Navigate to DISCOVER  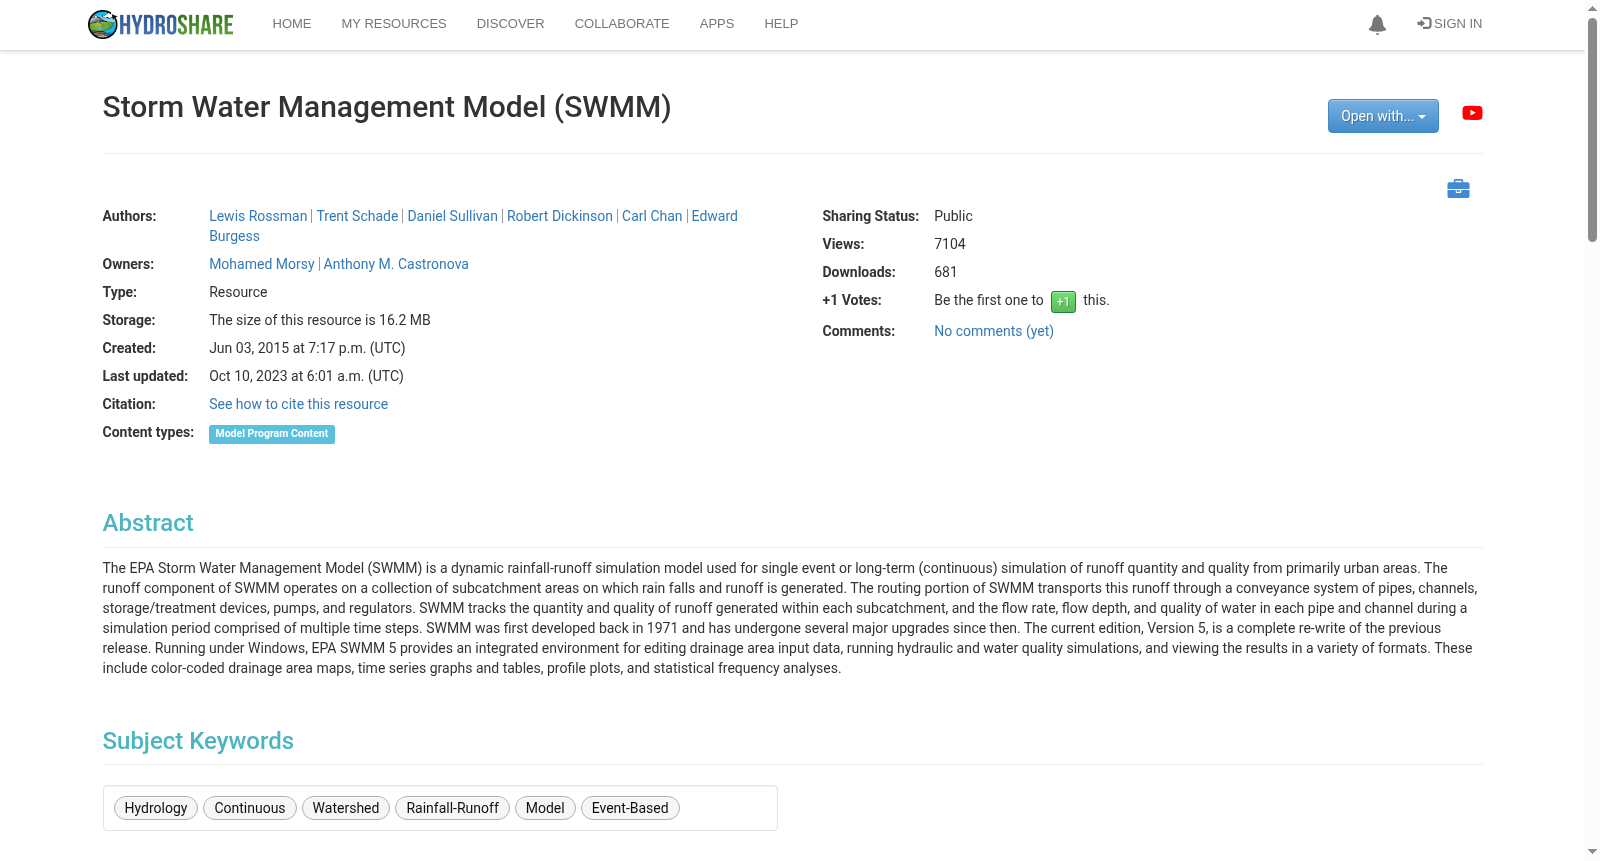coord(510,24)
